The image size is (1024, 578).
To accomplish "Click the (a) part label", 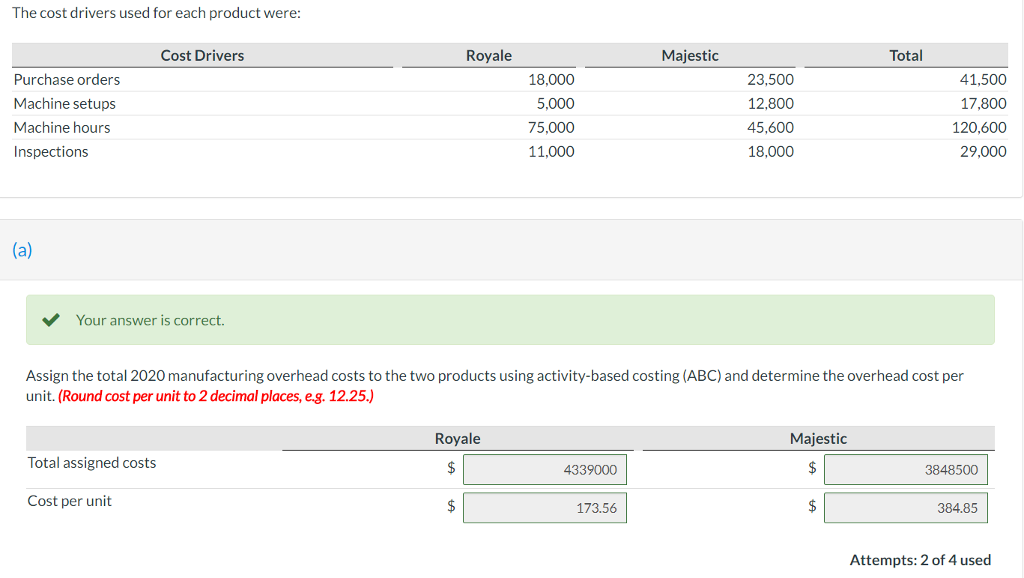I will tap(22, 249).
